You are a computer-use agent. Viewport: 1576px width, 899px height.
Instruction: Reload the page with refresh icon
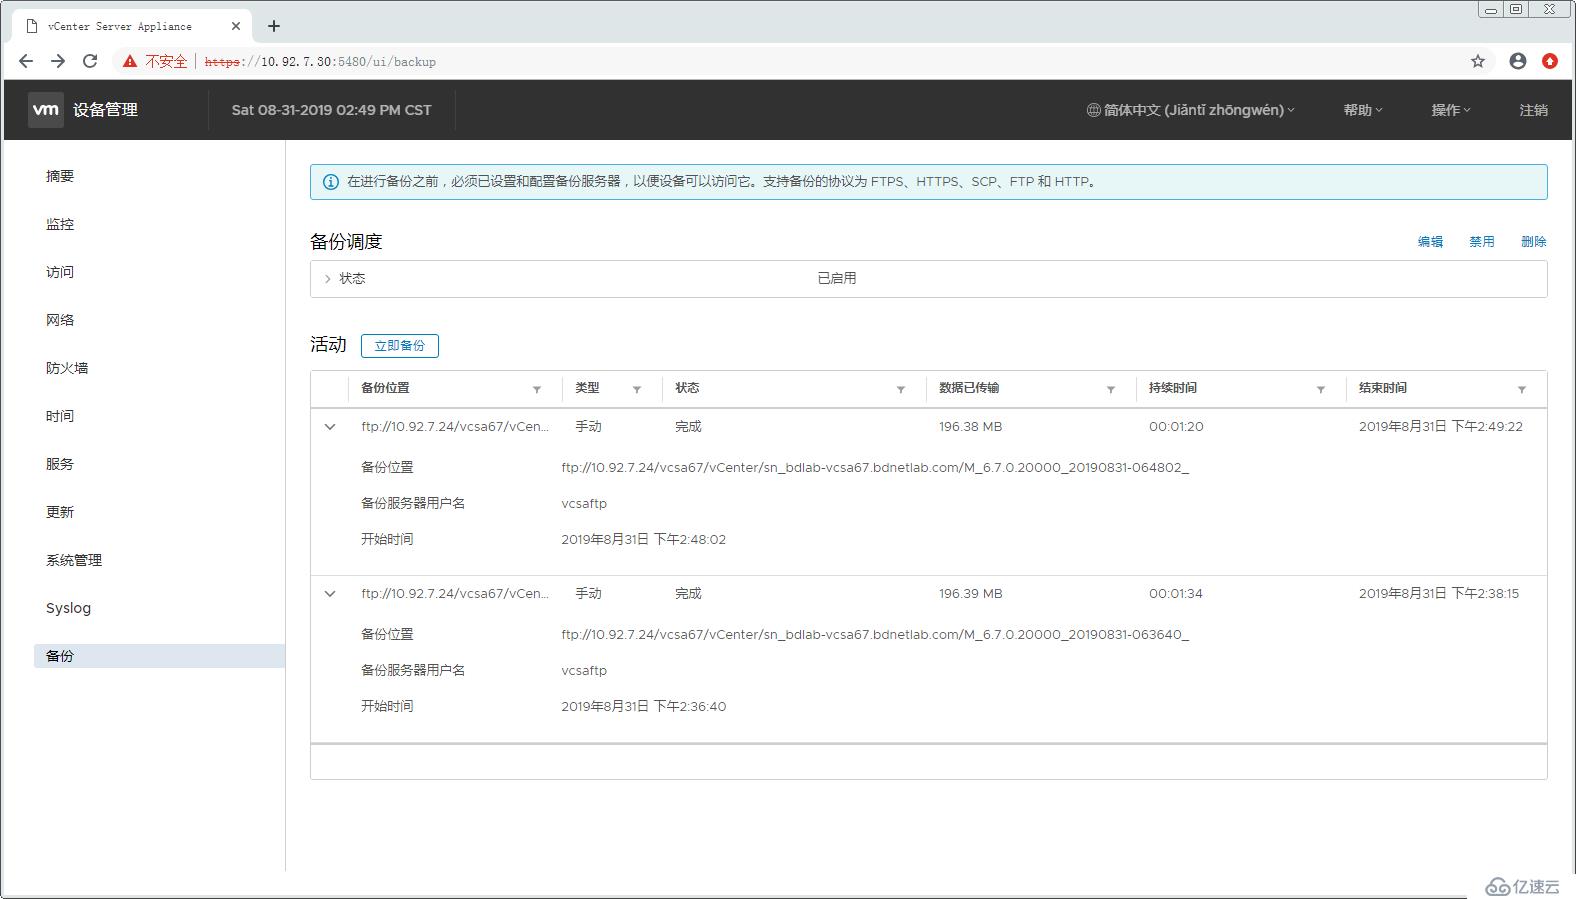90,61
